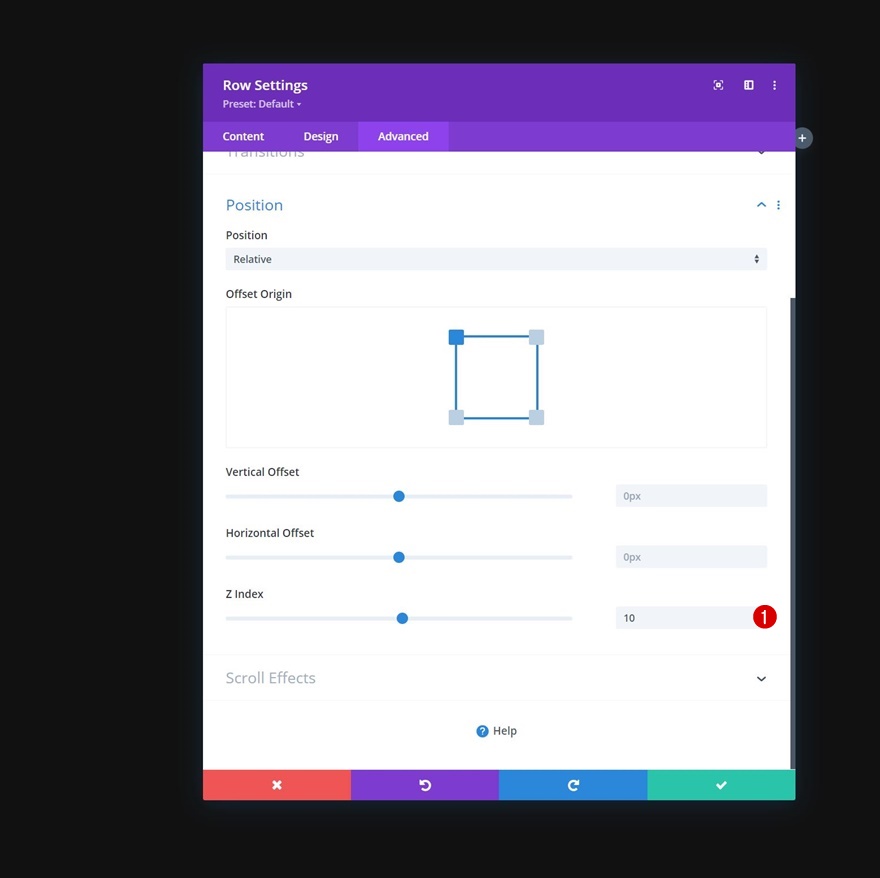This screenshot has height=878, width=880.
Task: Open Row Settings more options menu
Action: tap(774, 85)
